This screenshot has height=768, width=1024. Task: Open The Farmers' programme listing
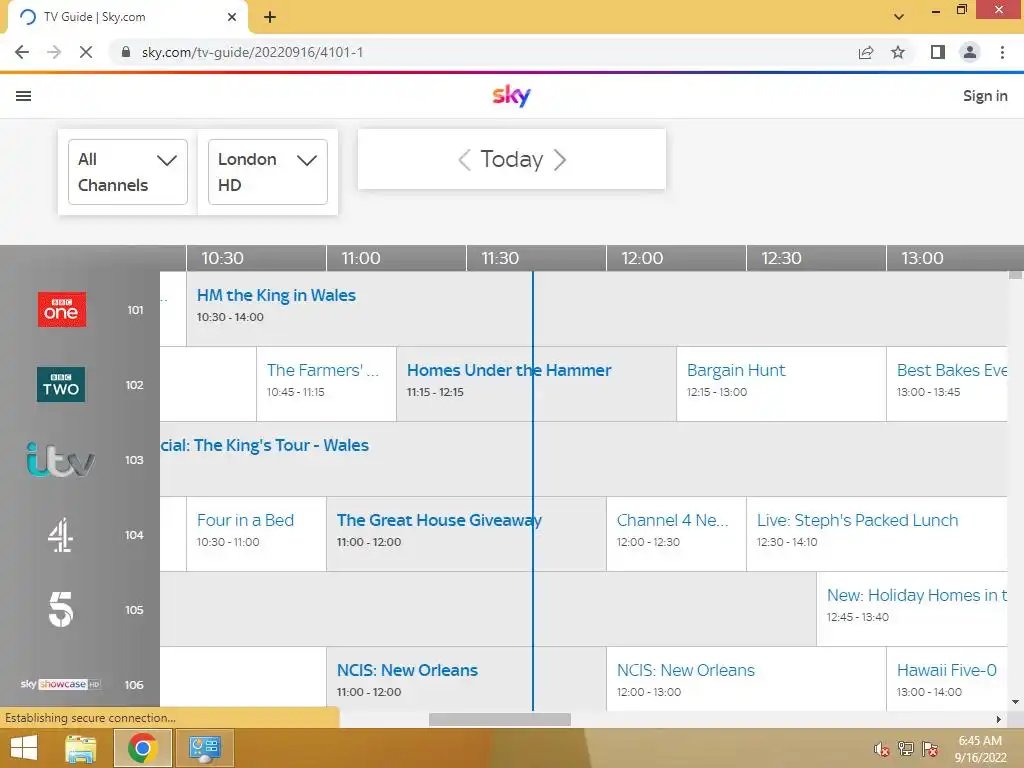pyautogui.click(x=327, y=384)
